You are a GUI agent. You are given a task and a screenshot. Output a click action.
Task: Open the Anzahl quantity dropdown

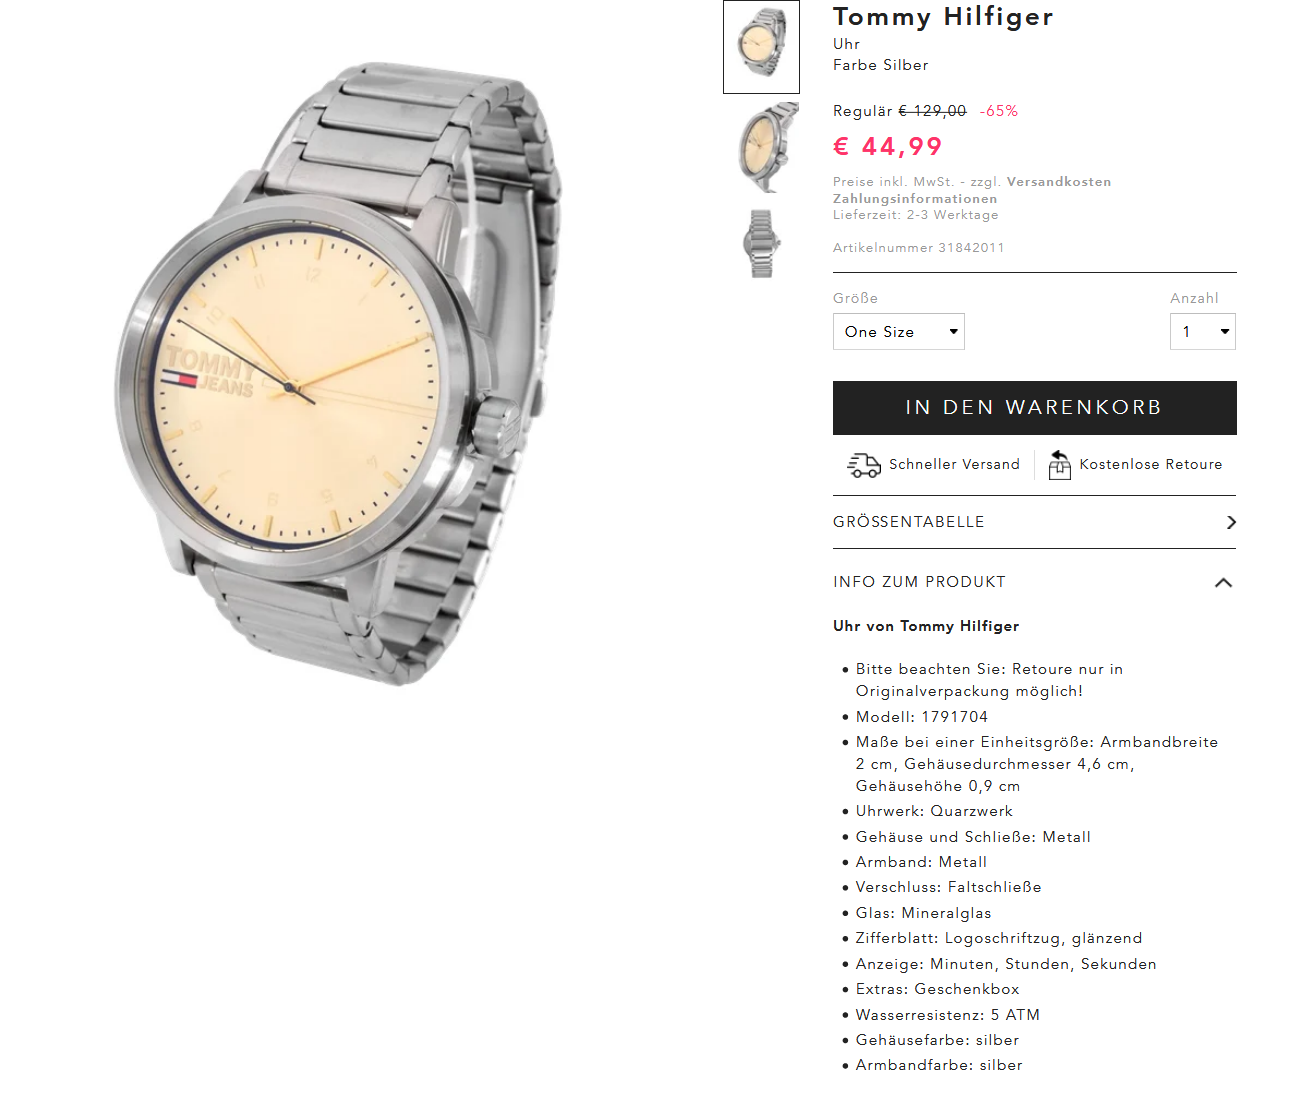(x=1203, y=332)
